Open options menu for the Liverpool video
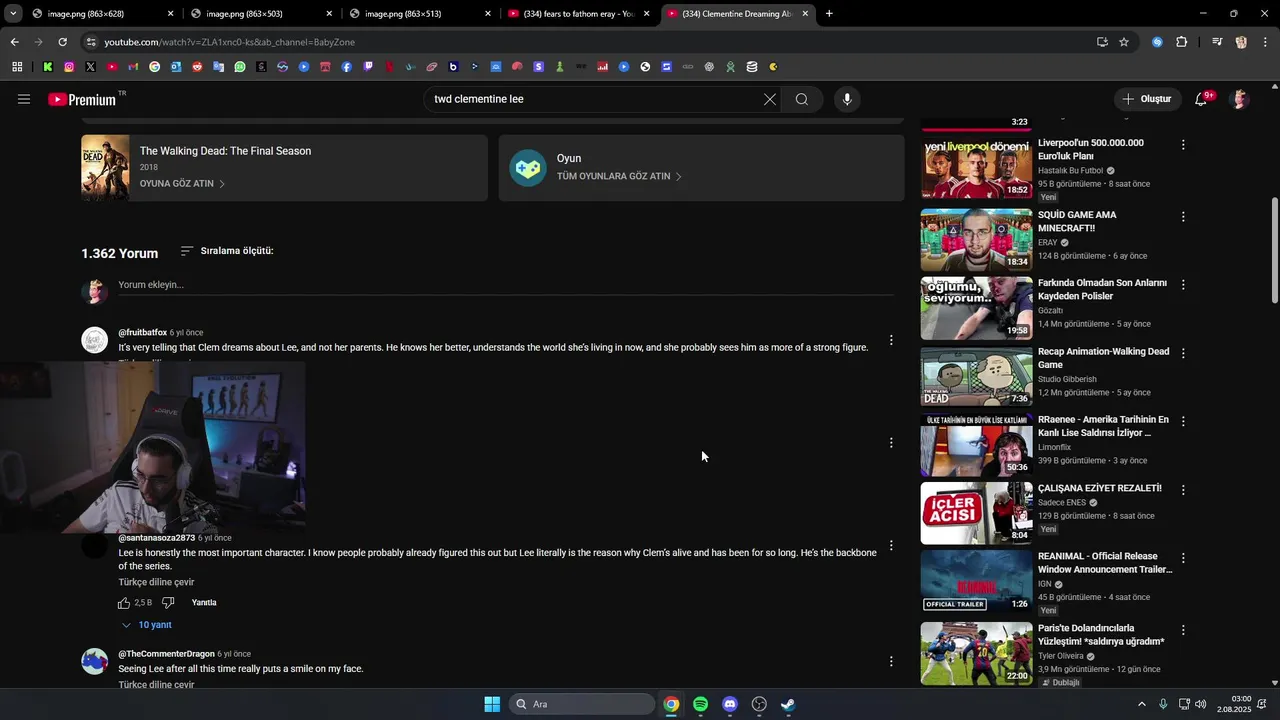This screenshot has height=720, width=1280. point(1183,145)
